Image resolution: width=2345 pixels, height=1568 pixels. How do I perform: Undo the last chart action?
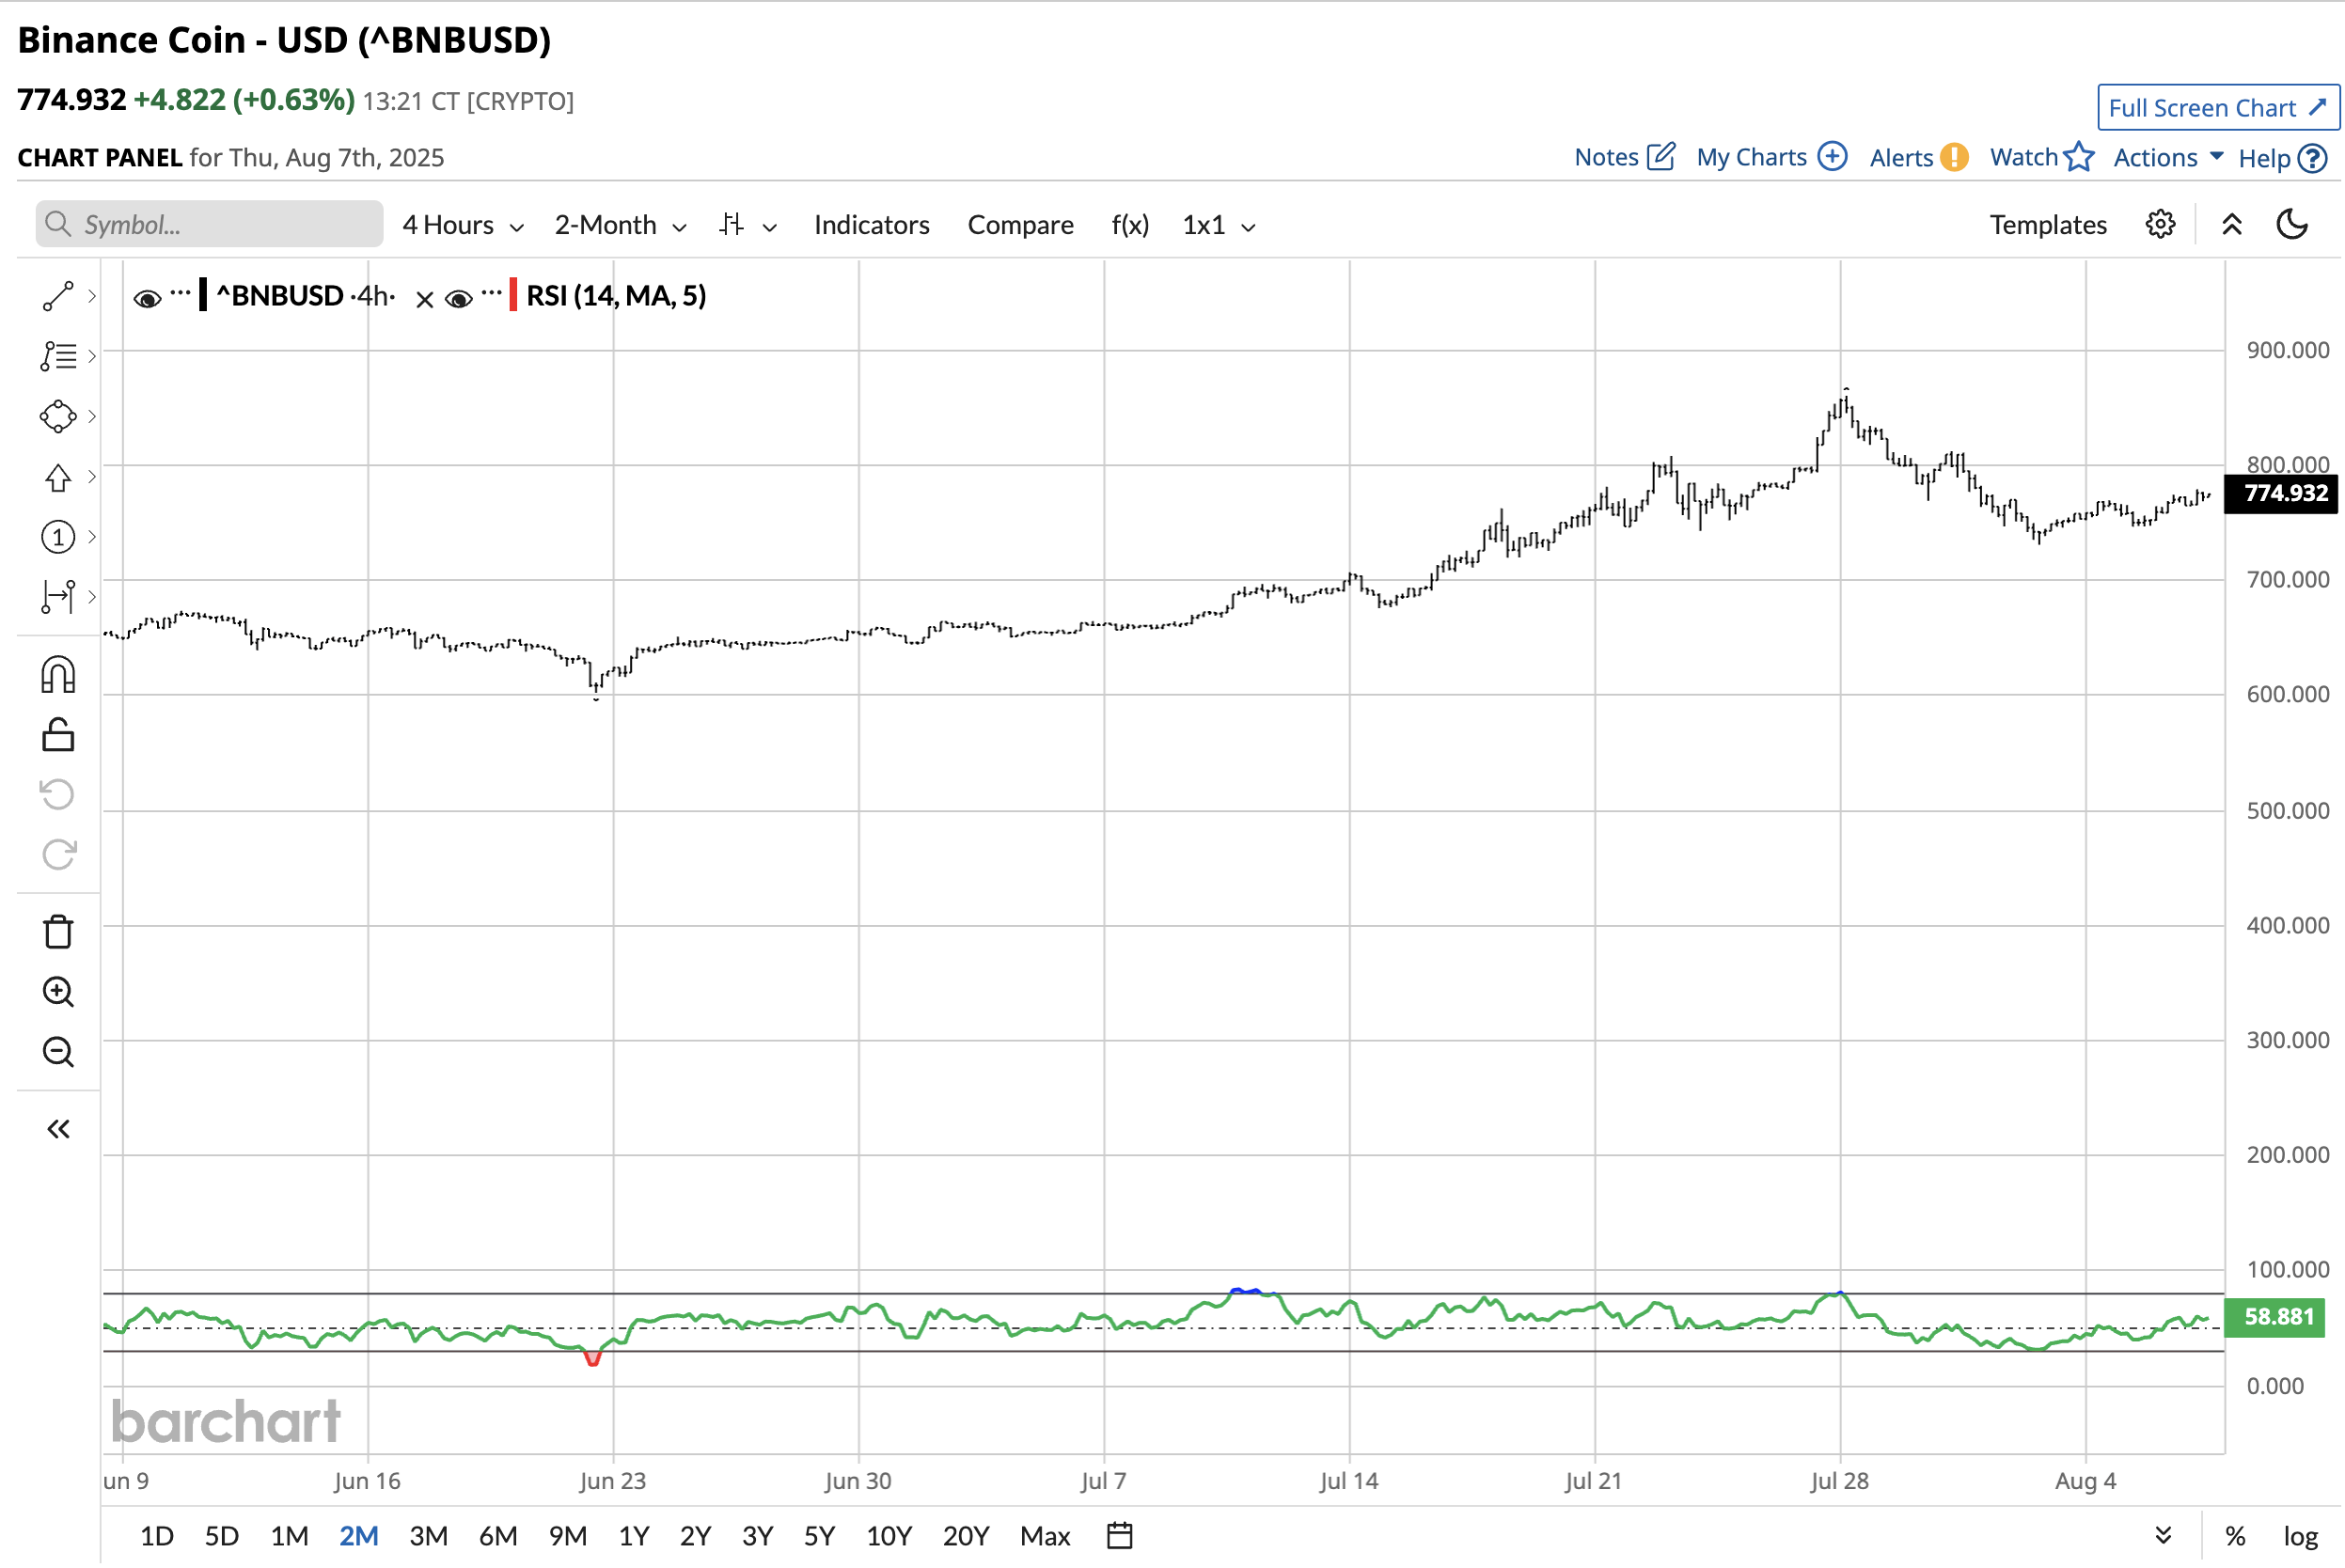[58, 795]
